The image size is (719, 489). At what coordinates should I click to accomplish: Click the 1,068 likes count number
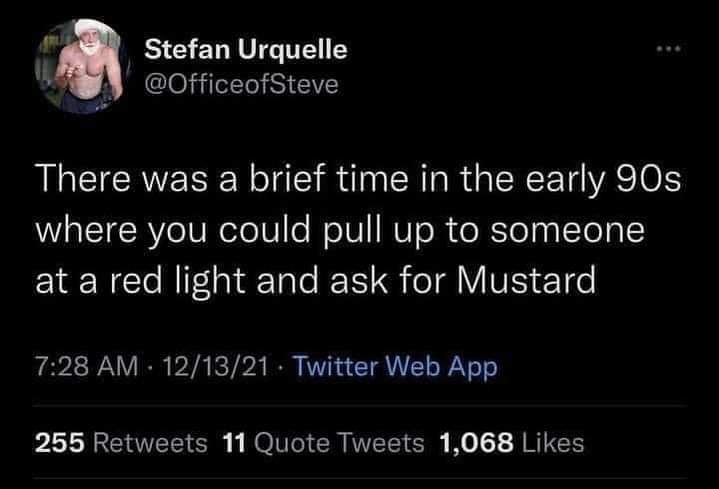(474, 441)
